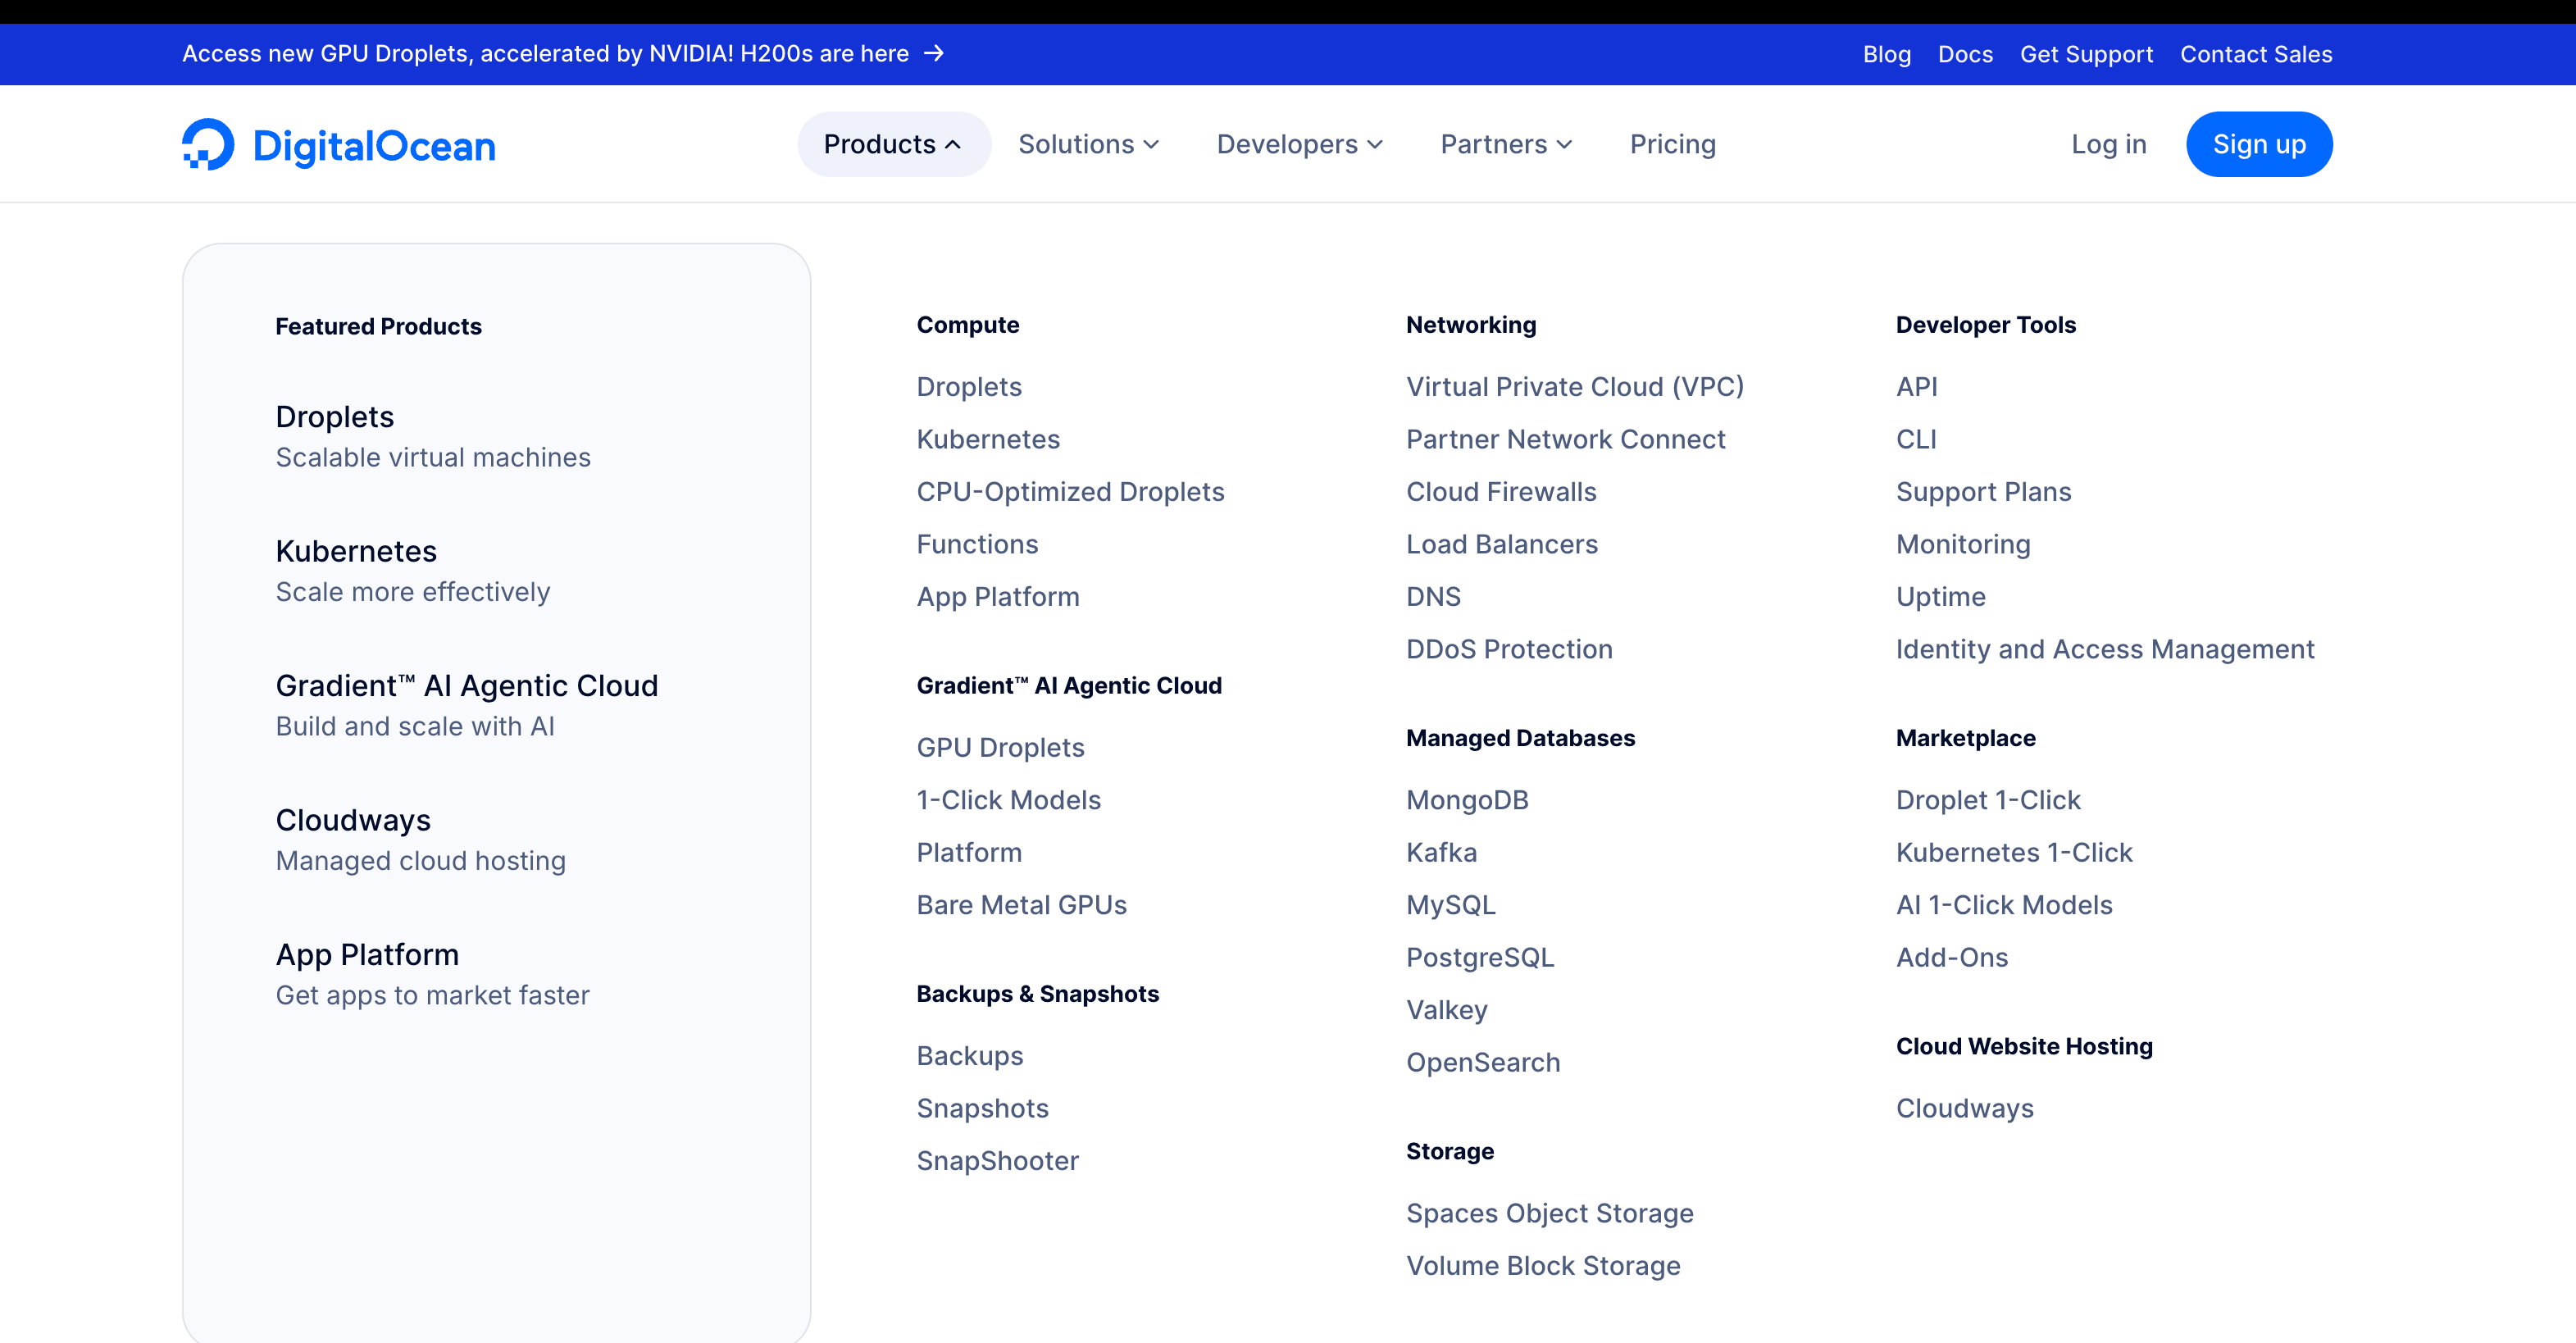
Task: Open Platform under Gradient AI
Action: (969, 852)
